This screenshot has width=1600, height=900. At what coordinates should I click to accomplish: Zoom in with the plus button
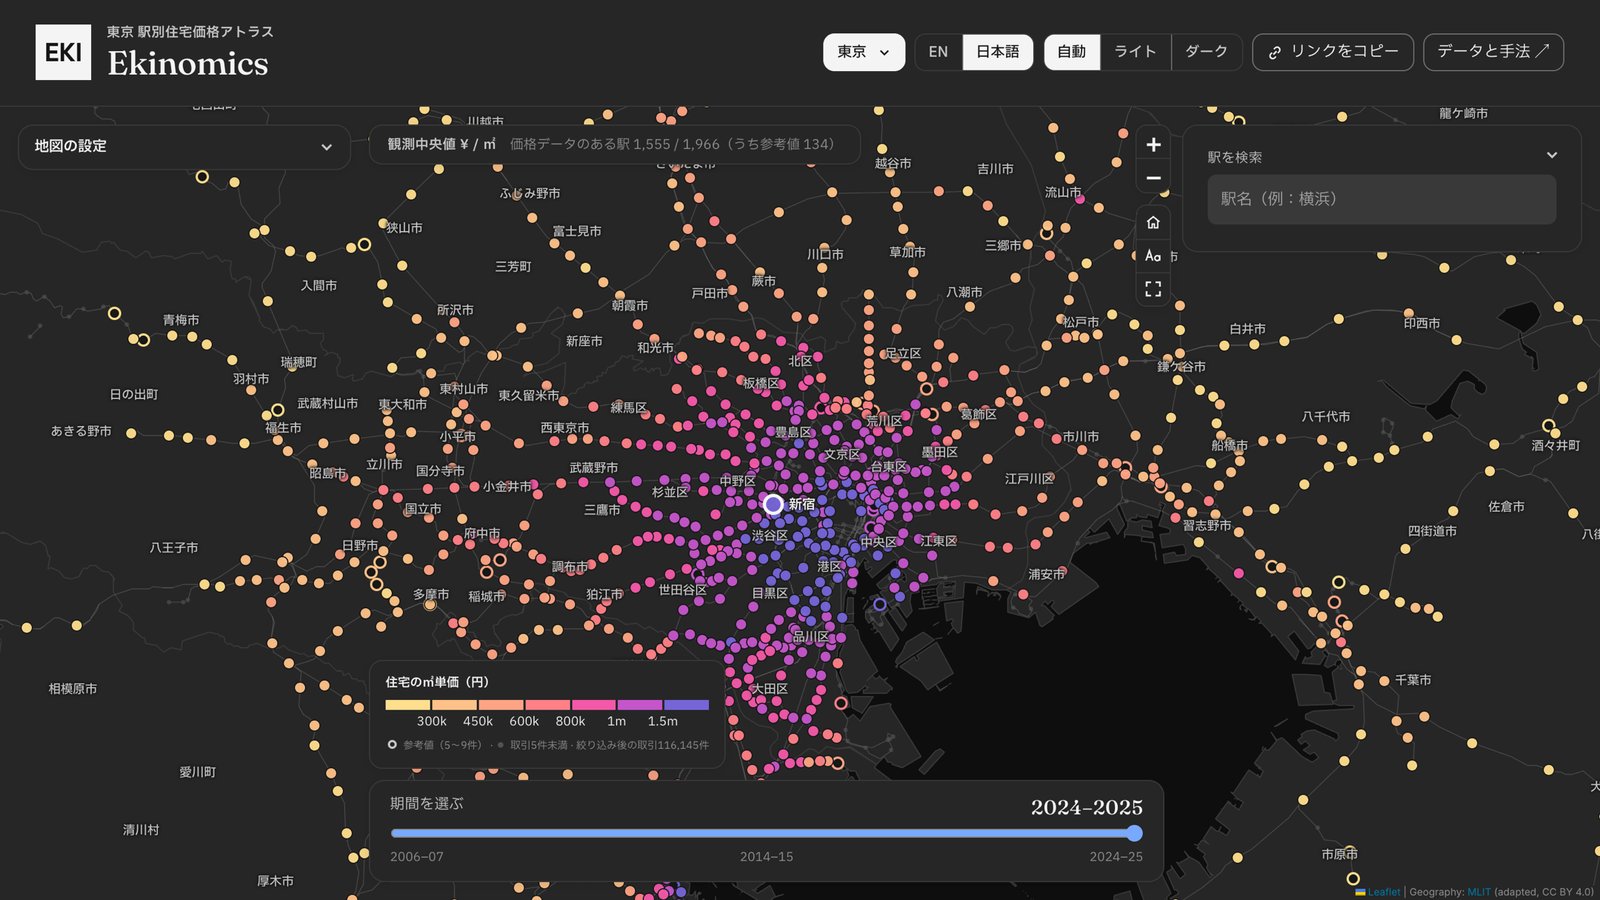pyautogui.click(x=1153, y=145)
